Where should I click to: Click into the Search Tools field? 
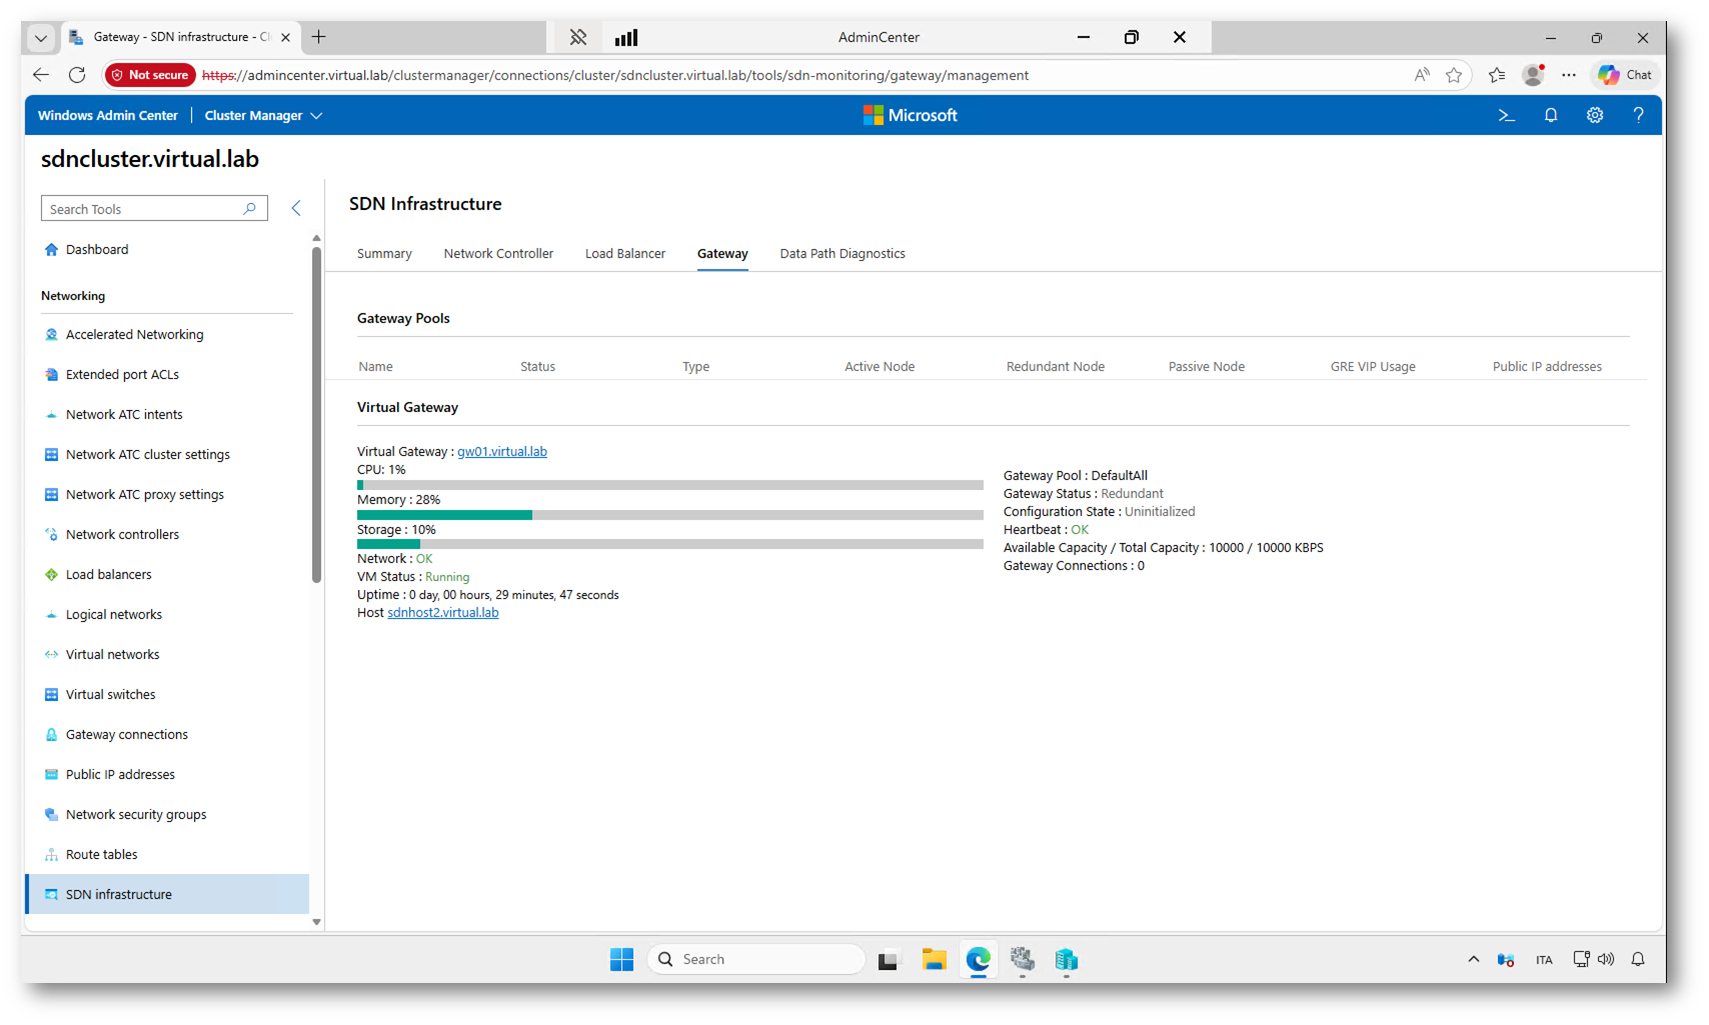140,209
